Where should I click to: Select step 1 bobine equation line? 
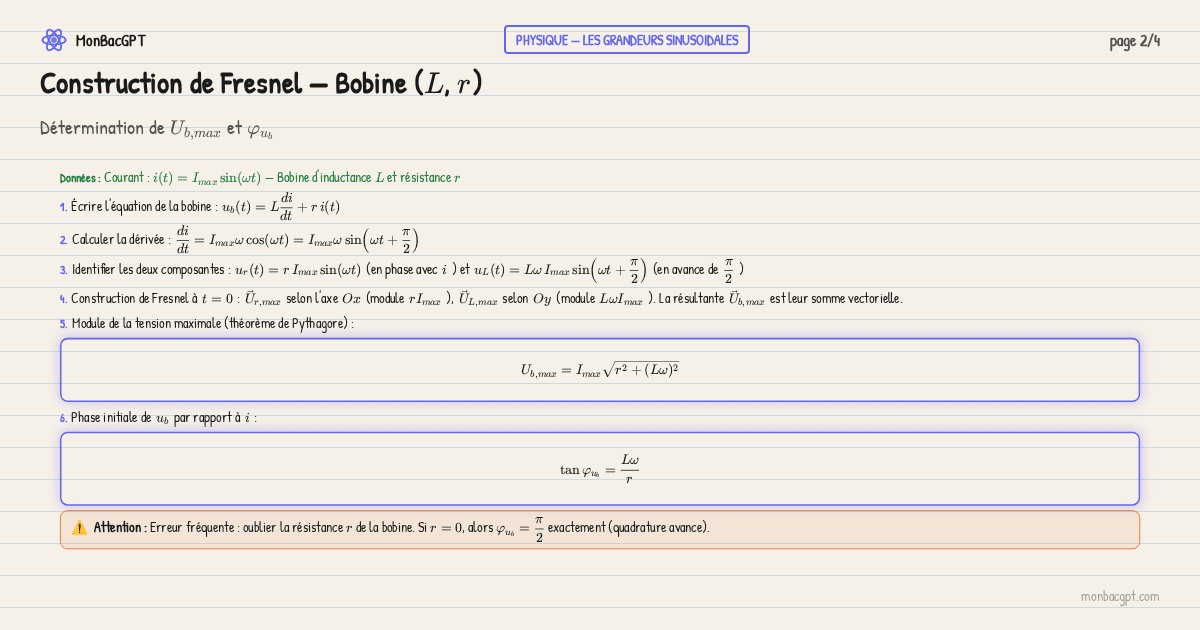click(200, 207)
